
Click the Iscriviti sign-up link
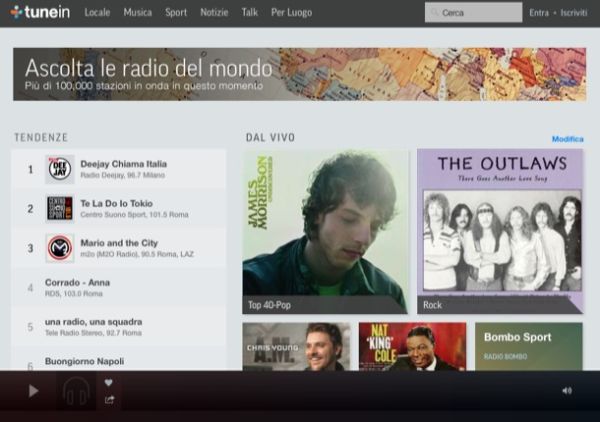coord(574,13)
